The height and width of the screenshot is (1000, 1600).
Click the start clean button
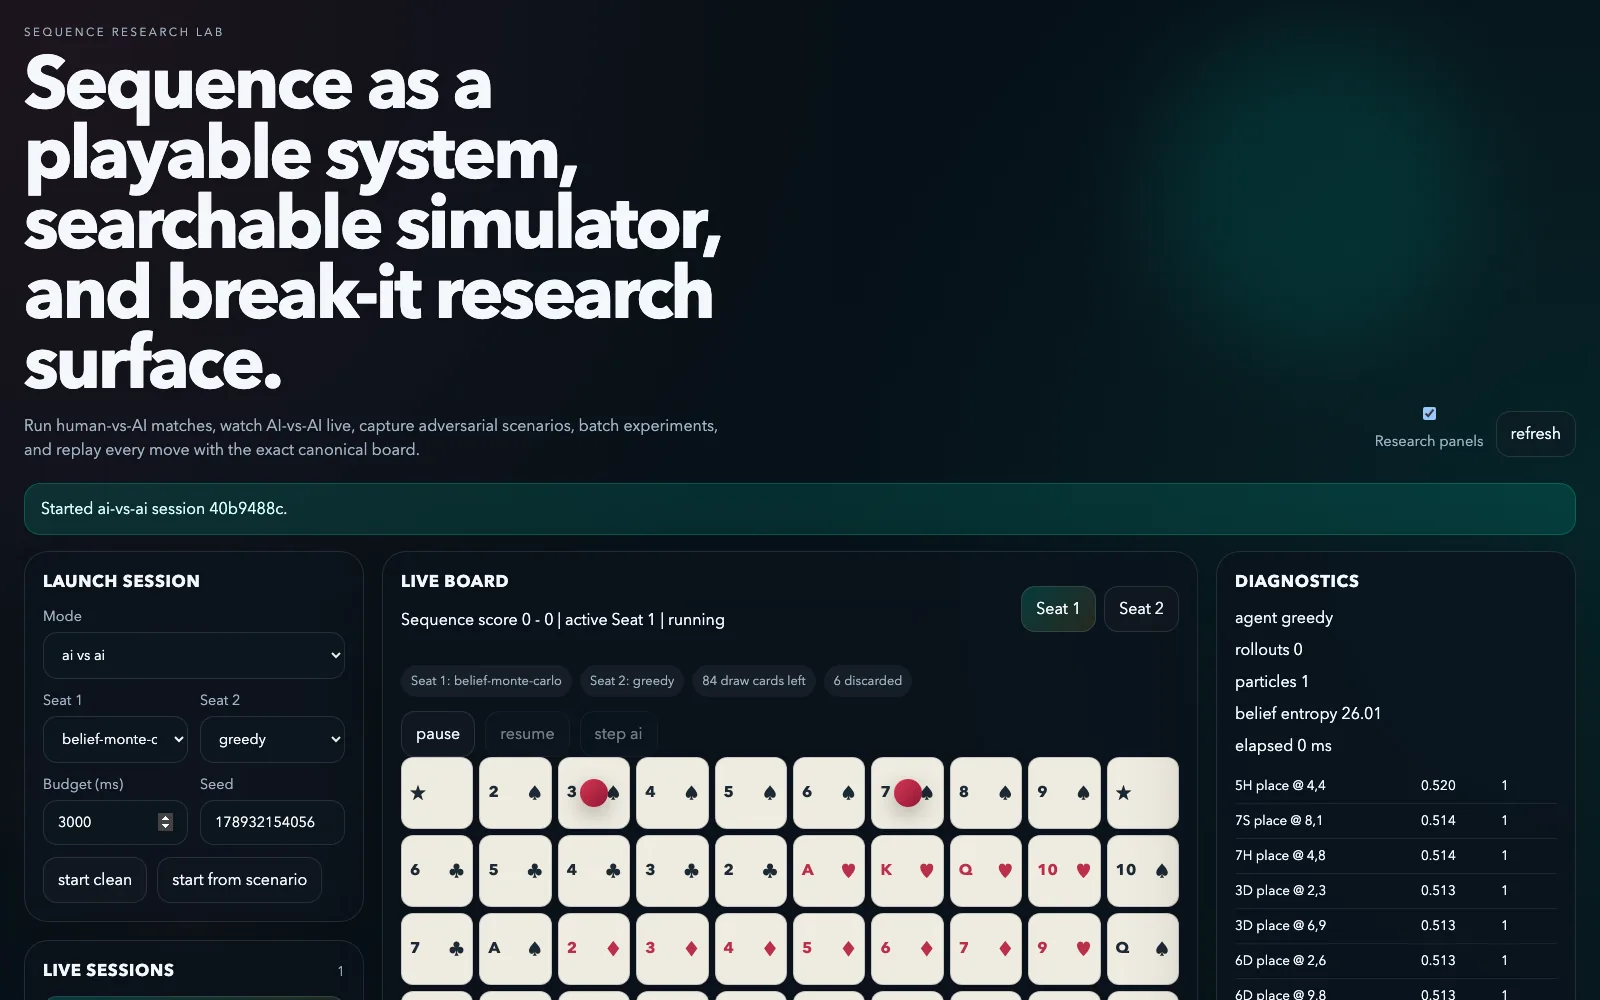[x=95, y=880]
